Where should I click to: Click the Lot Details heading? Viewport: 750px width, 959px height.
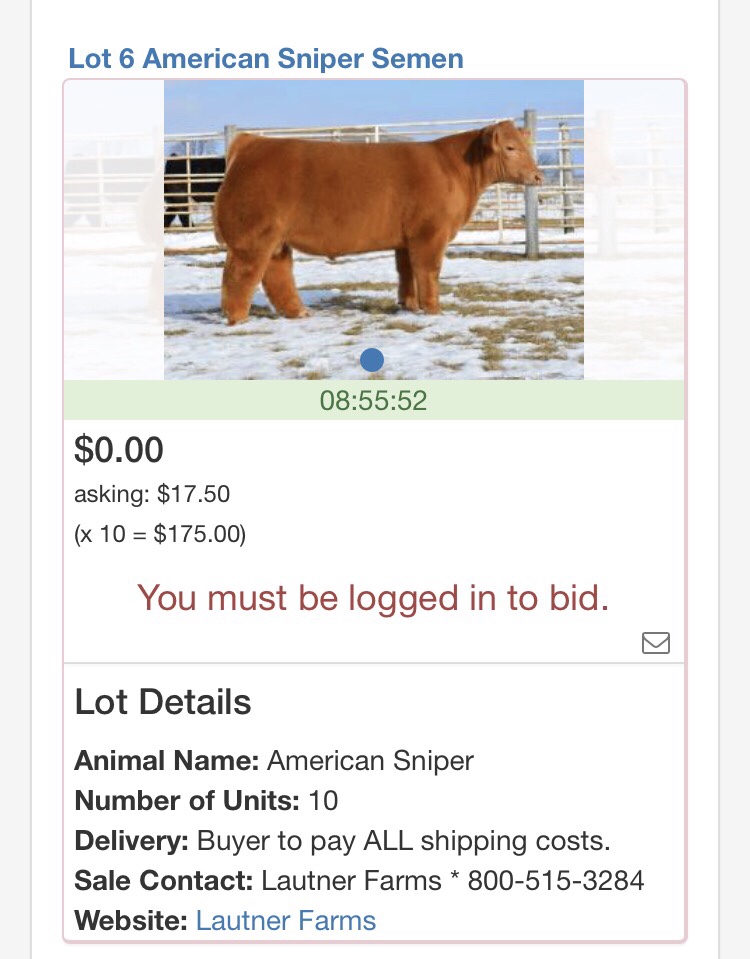(x=163, y=702)
